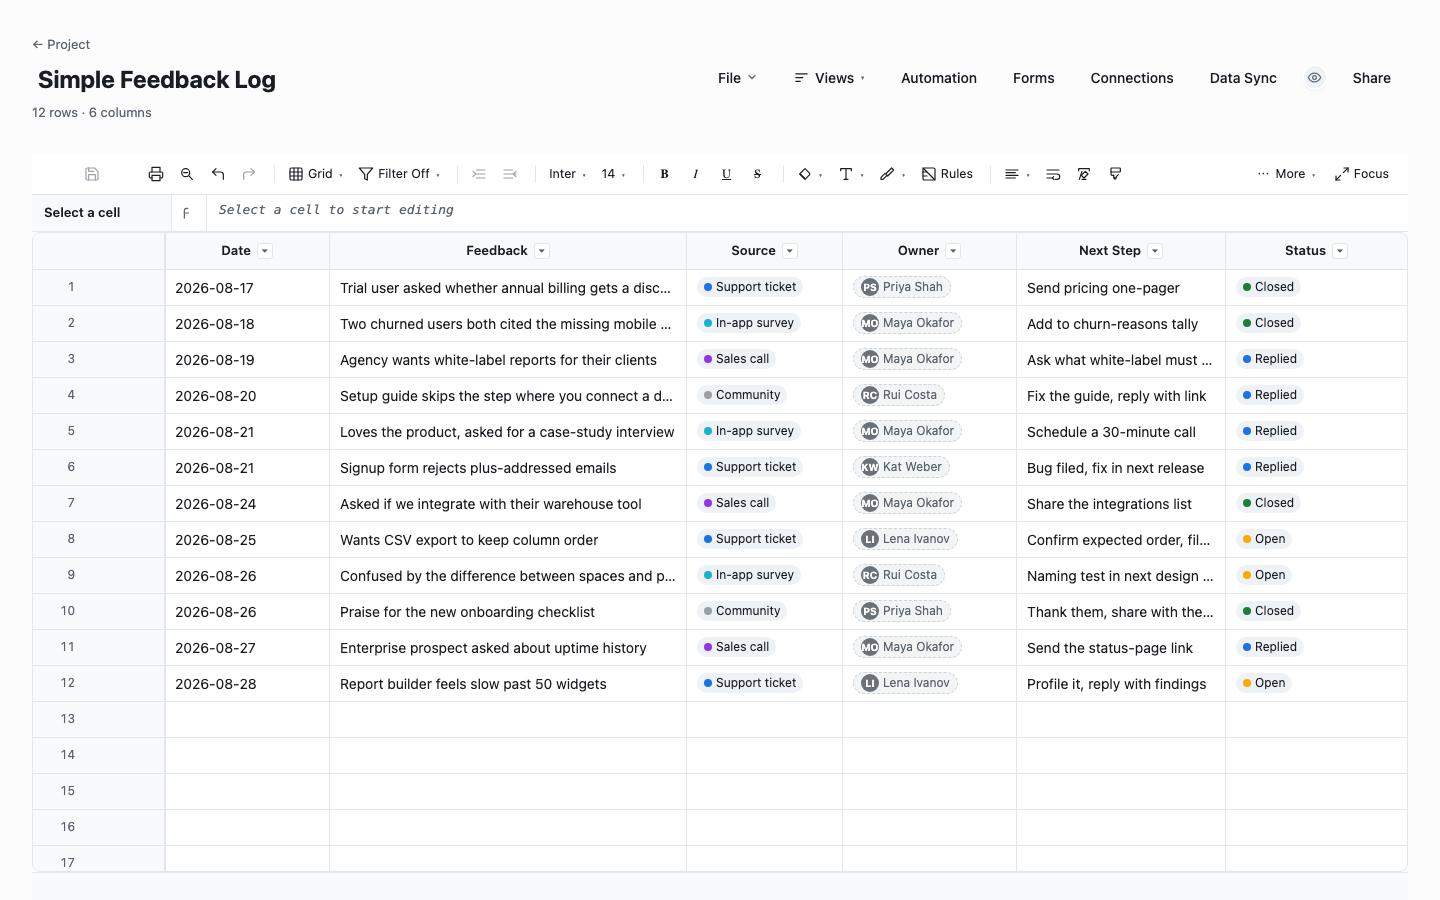This screenshot has width=1440, height=900.
Task: Click the indent rows icon
Action: 479,174
